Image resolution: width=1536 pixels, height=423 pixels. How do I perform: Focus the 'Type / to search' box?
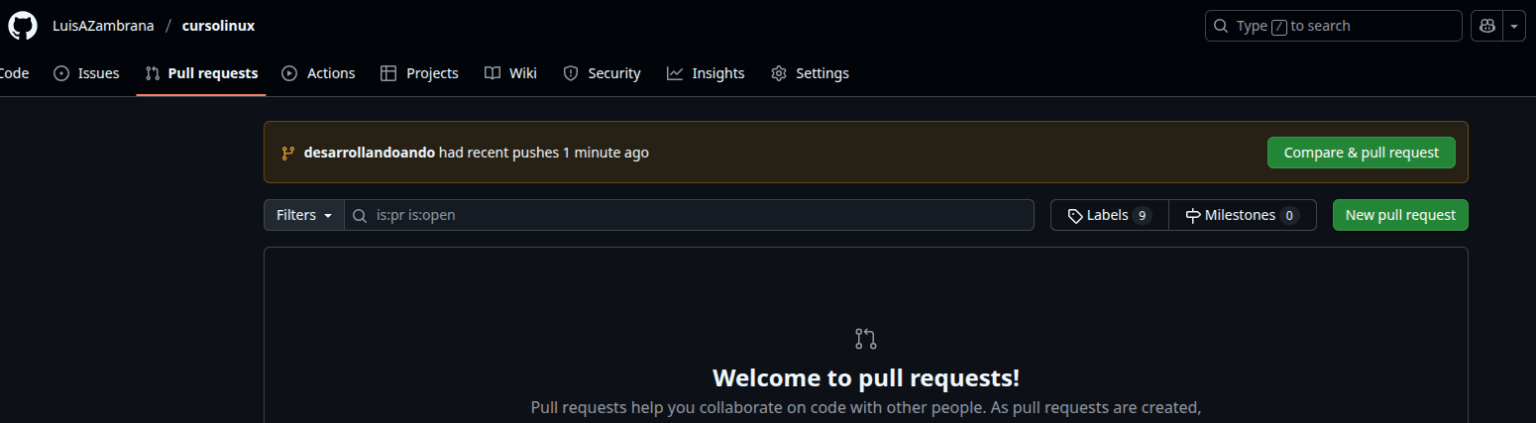click(x=1333, y=26)
